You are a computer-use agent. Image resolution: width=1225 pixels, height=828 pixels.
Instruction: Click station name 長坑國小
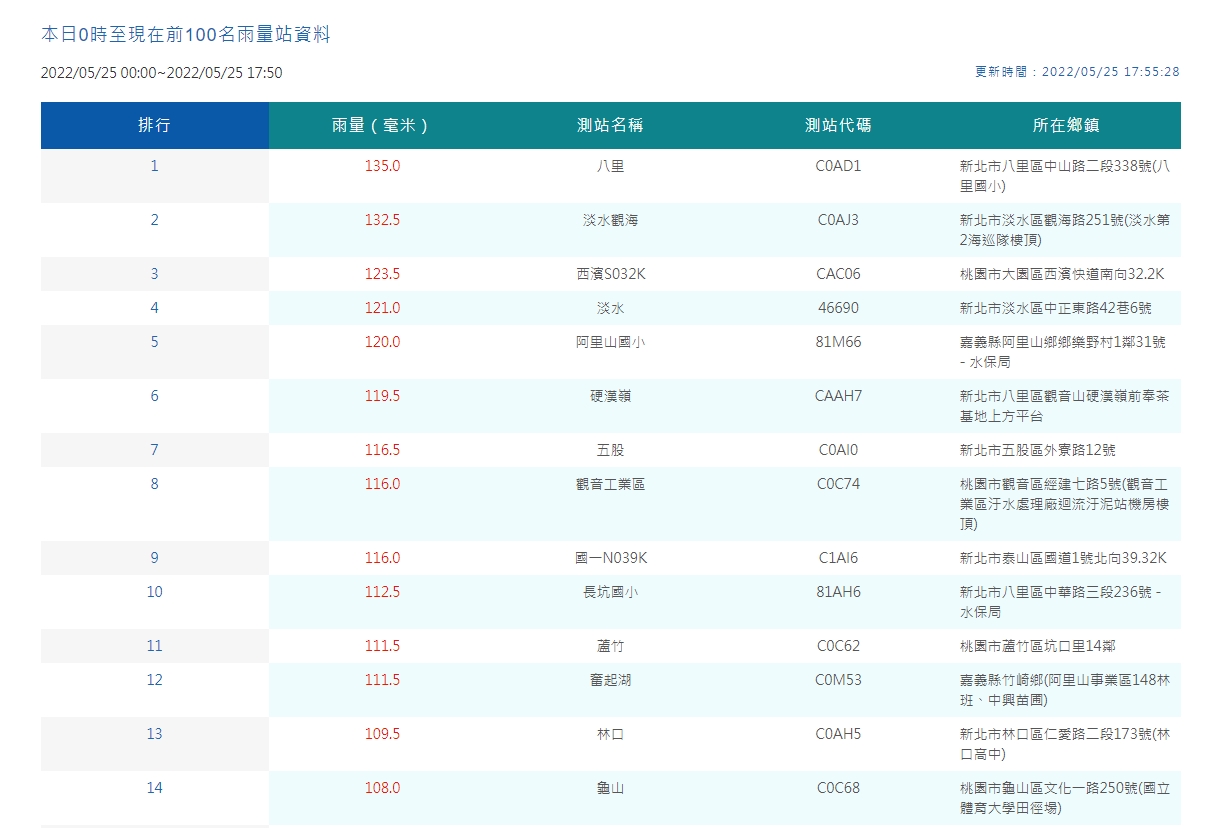pyautogui.click(x=610, y=592)
